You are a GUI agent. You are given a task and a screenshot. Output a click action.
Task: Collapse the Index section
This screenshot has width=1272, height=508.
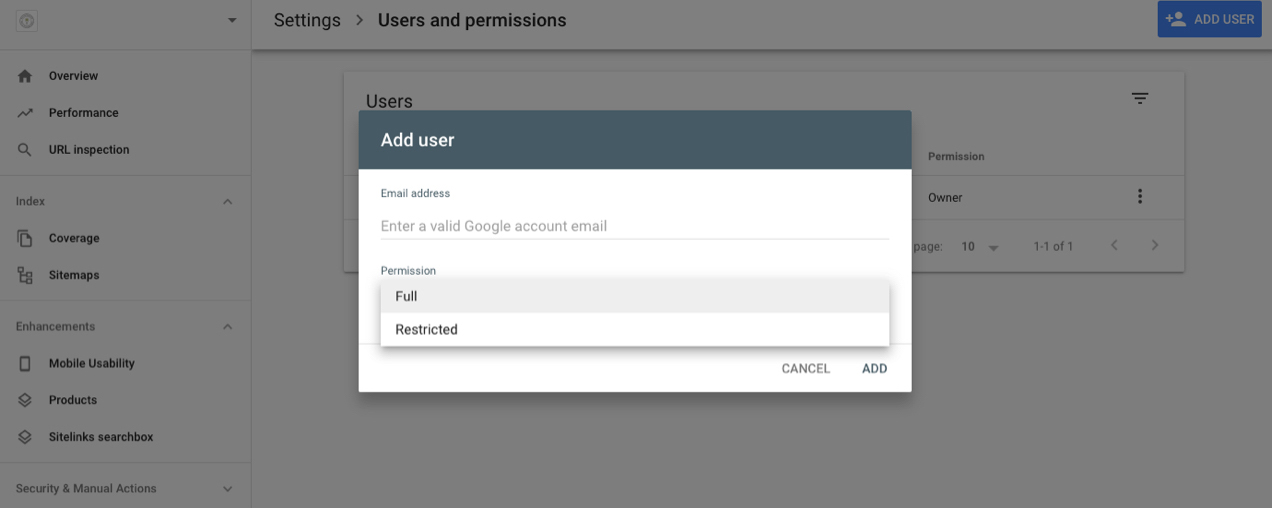coord(227,201)
